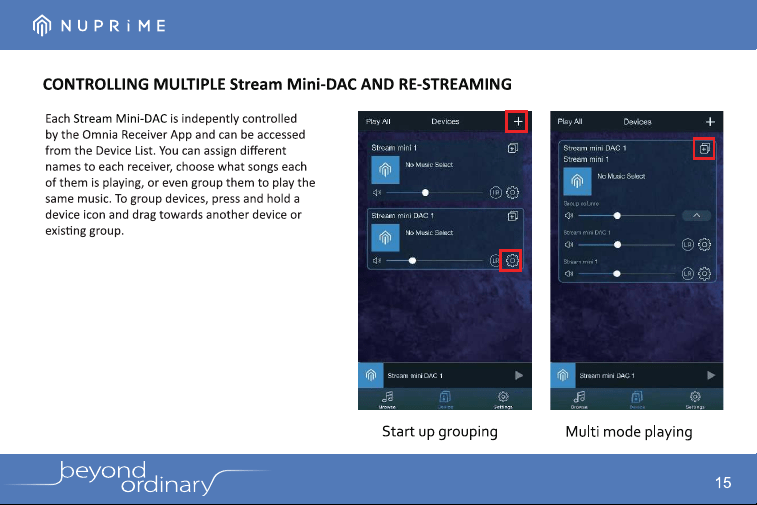This screenshot has height=505, width=757.
Task: Tap now-playing bar logo in Start up grouping screen
Action: 371,375
